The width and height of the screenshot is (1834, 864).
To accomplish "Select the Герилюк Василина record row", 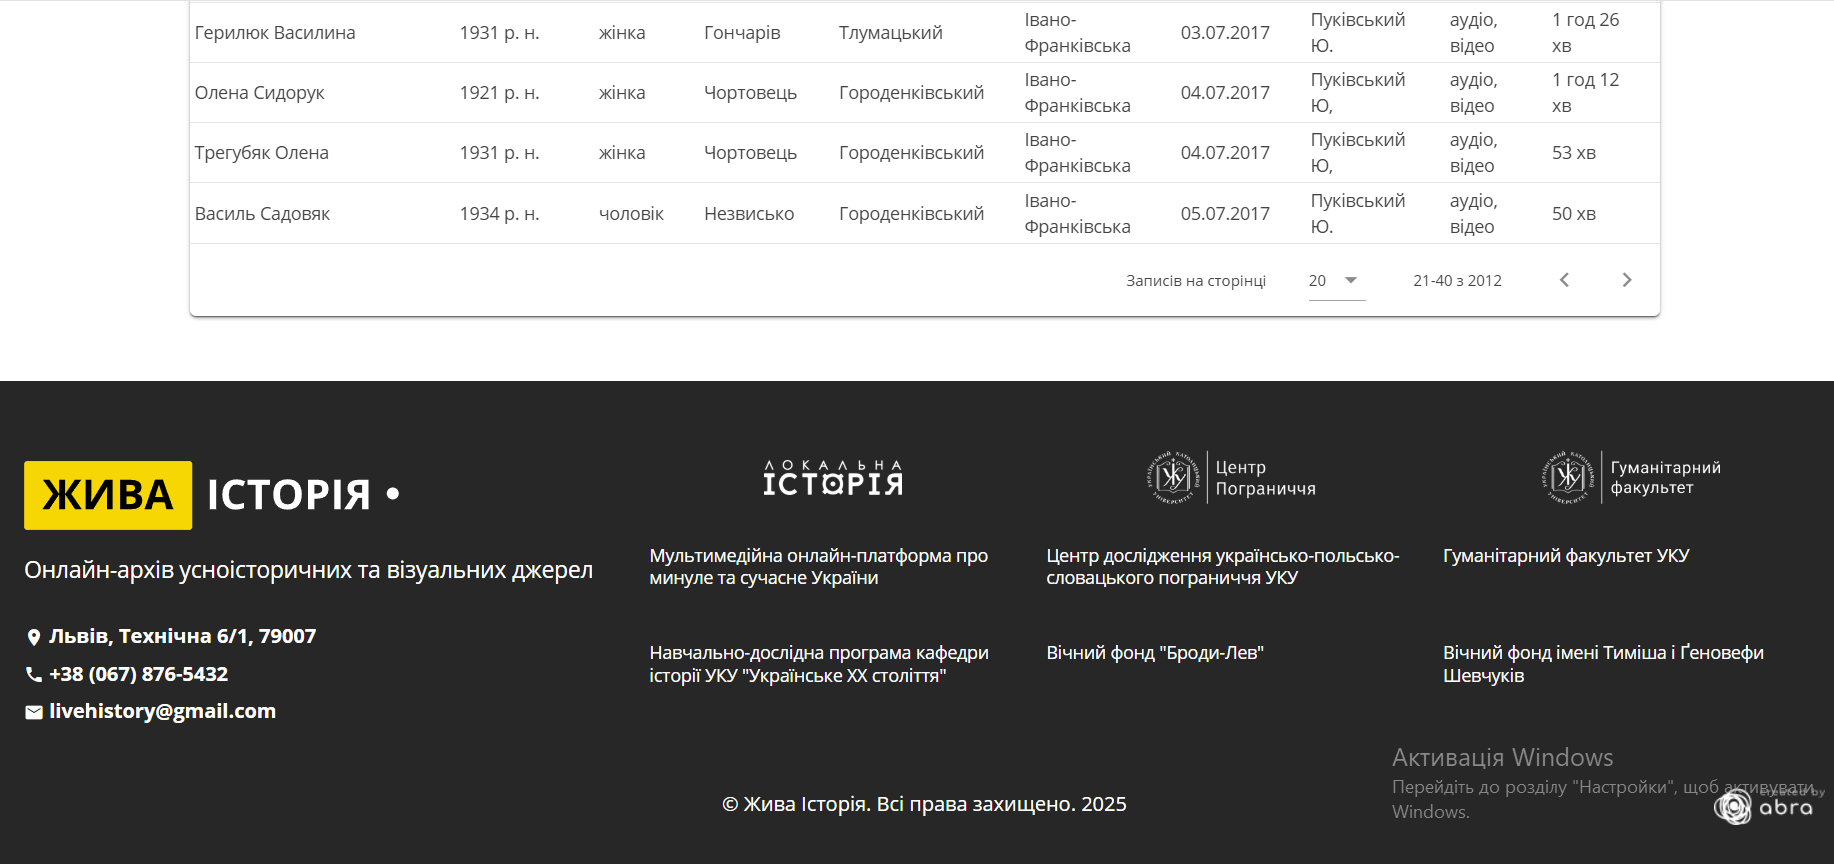I will (275, 33).
